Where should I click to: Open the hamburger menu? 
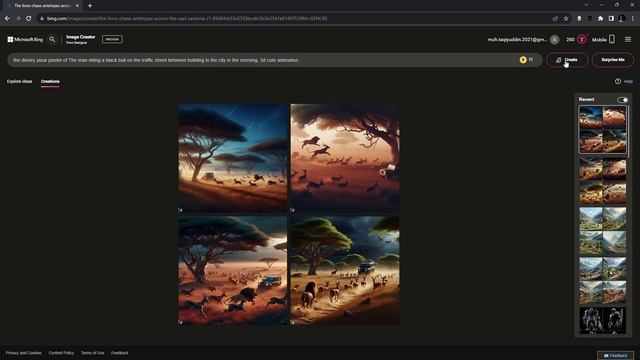point(628,40)
